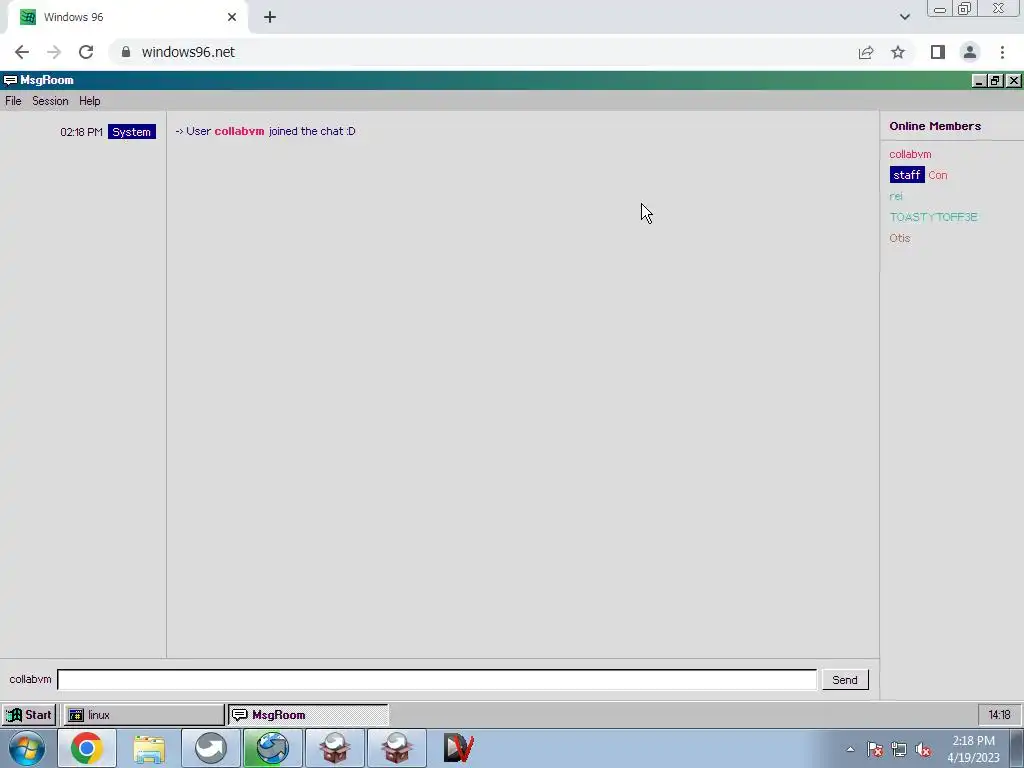This screenshot has width=1024, height=768.
Task: Click the Windows 96 clock showing 14:18
Action: coord(999,715)
